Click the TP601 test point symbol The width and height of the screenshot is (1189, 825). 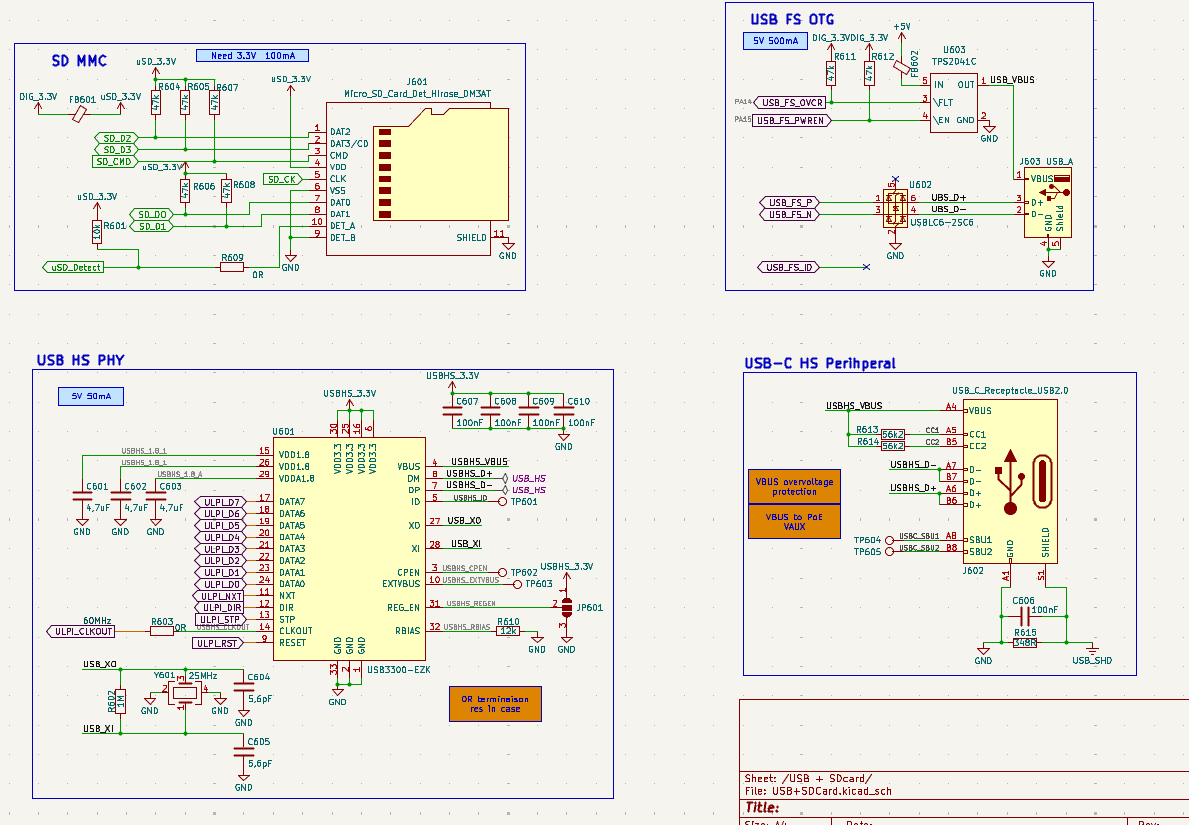pyautogui.click(x=503, y=501)
